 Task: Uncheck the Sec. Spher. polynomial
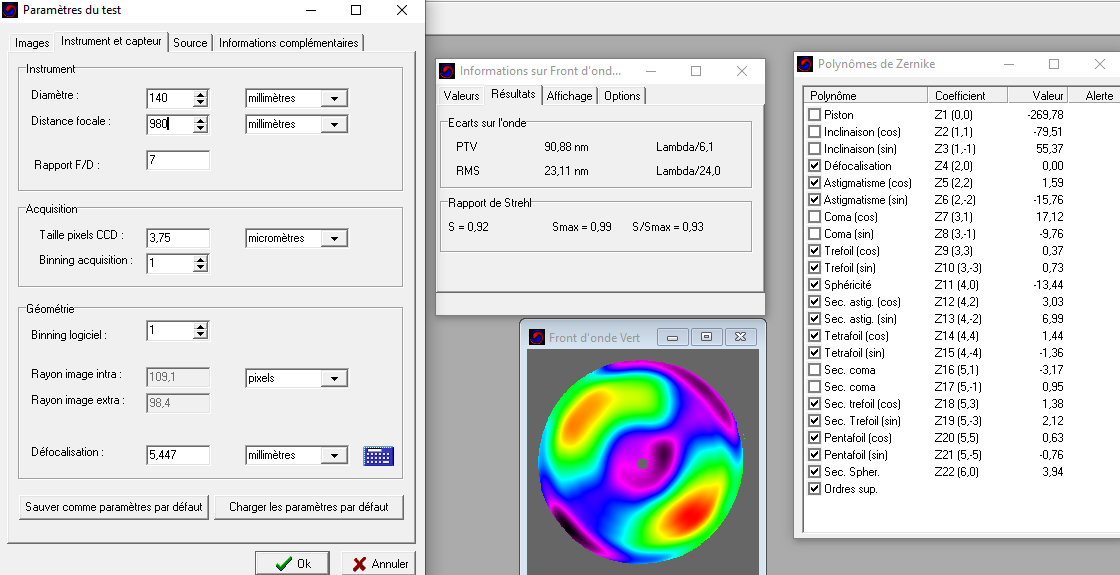(814, 472)
